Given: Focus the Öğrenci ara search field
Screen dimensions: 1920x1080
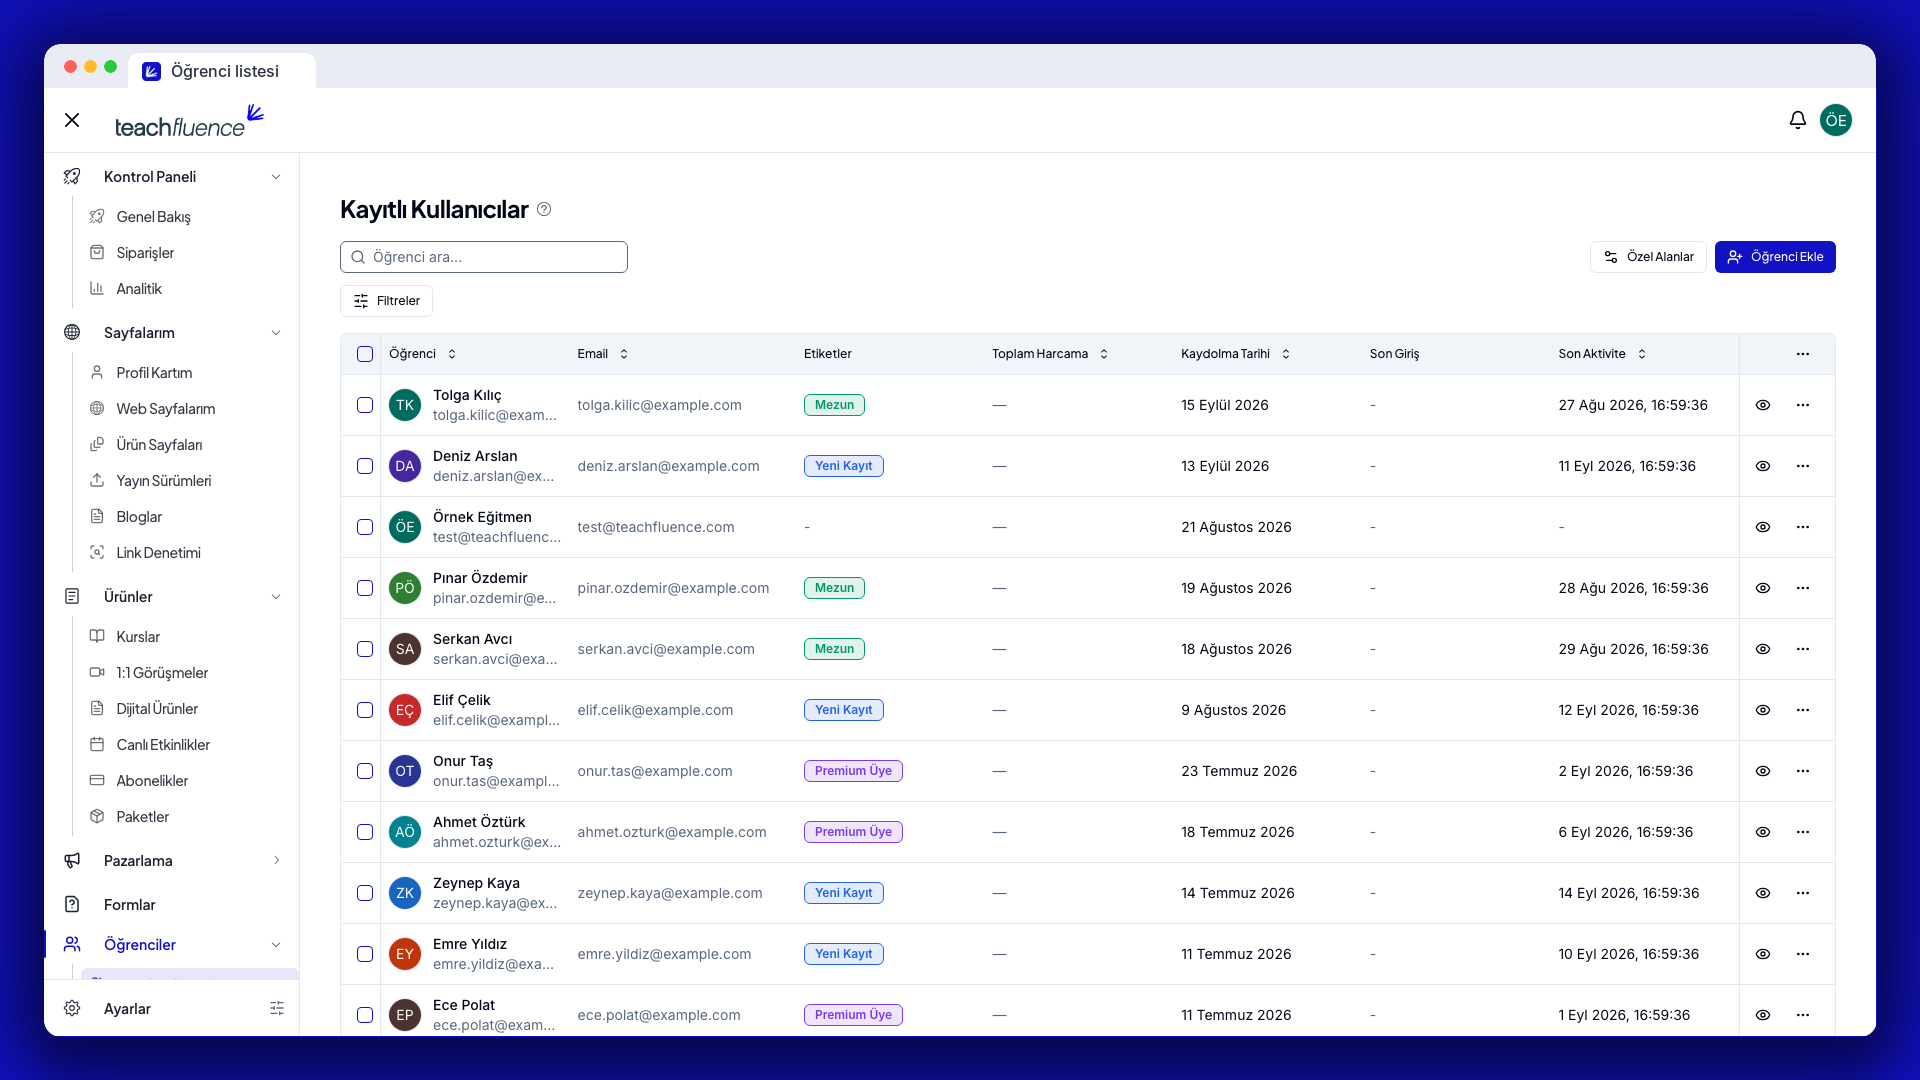Looking at the screenshot, I should (x=484, y=257).
